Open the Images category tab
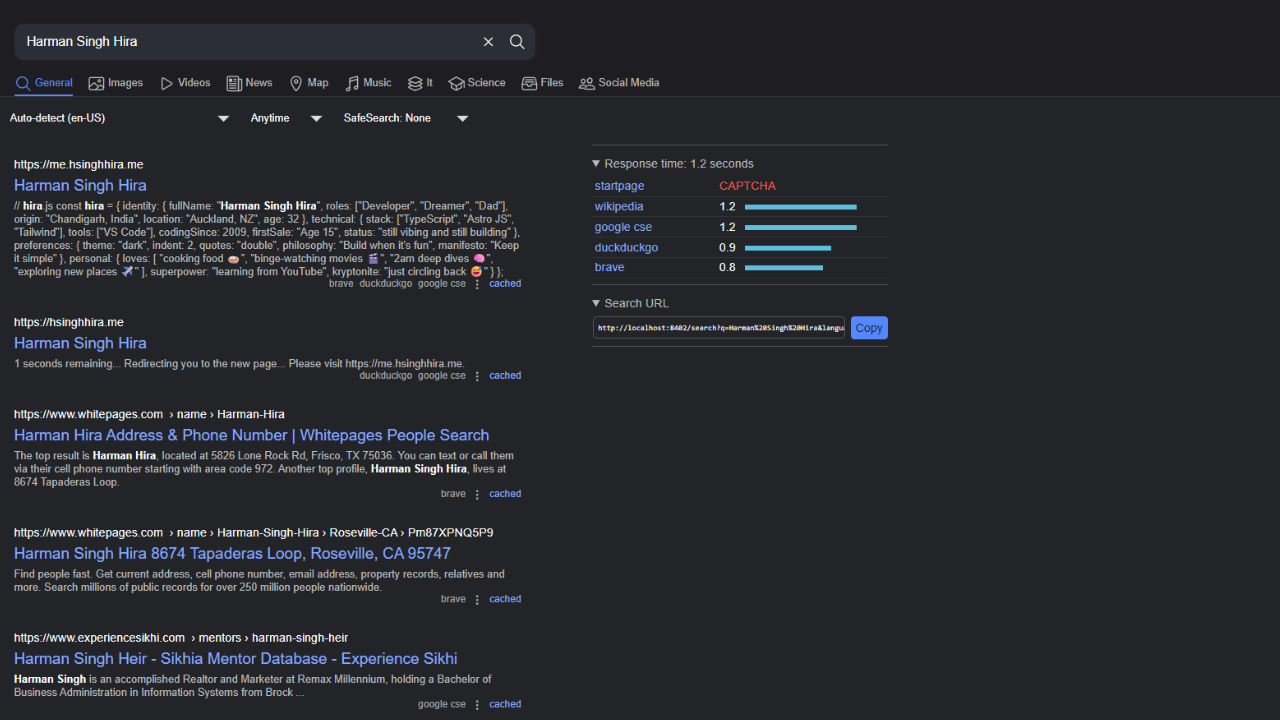The width and height of the screenshot is (1280, 720). click(116, 83)
